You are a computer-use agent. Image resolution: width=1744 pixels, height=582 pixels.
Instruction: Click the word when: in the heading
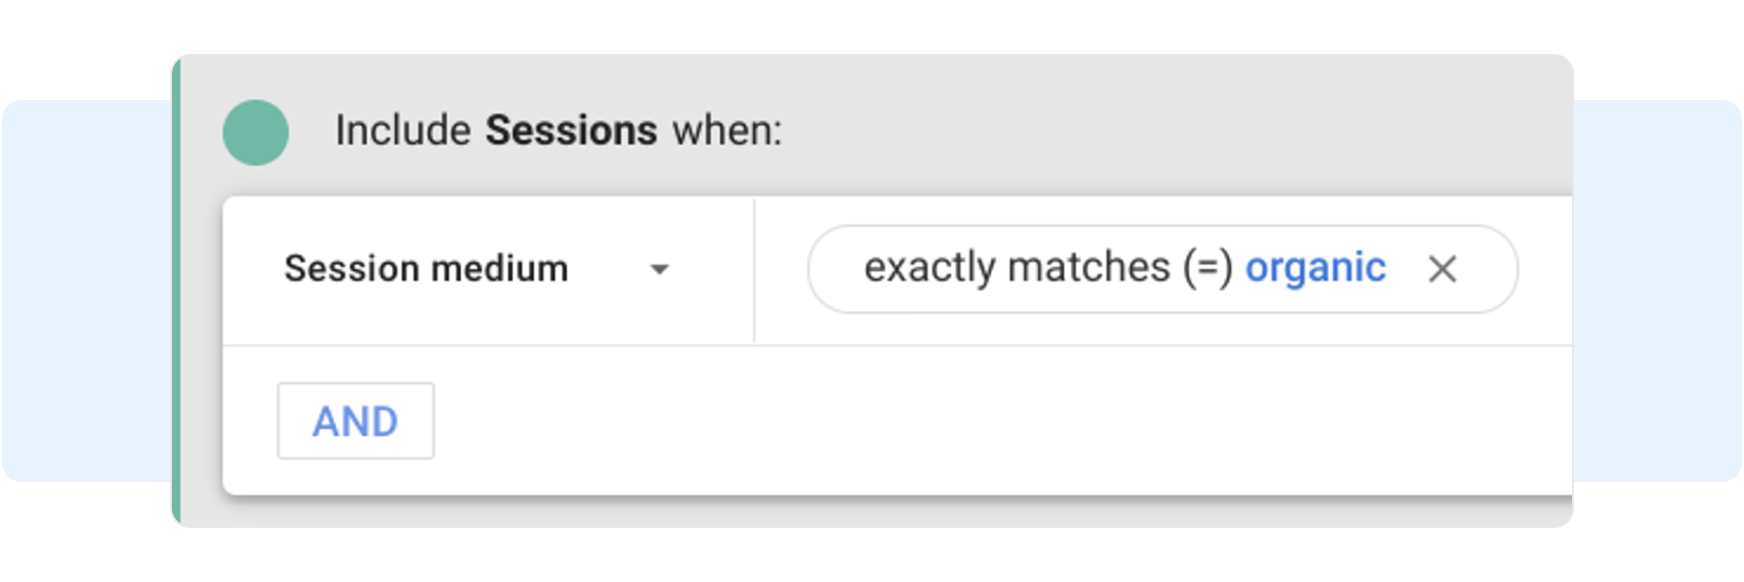[x=727, y=131]
